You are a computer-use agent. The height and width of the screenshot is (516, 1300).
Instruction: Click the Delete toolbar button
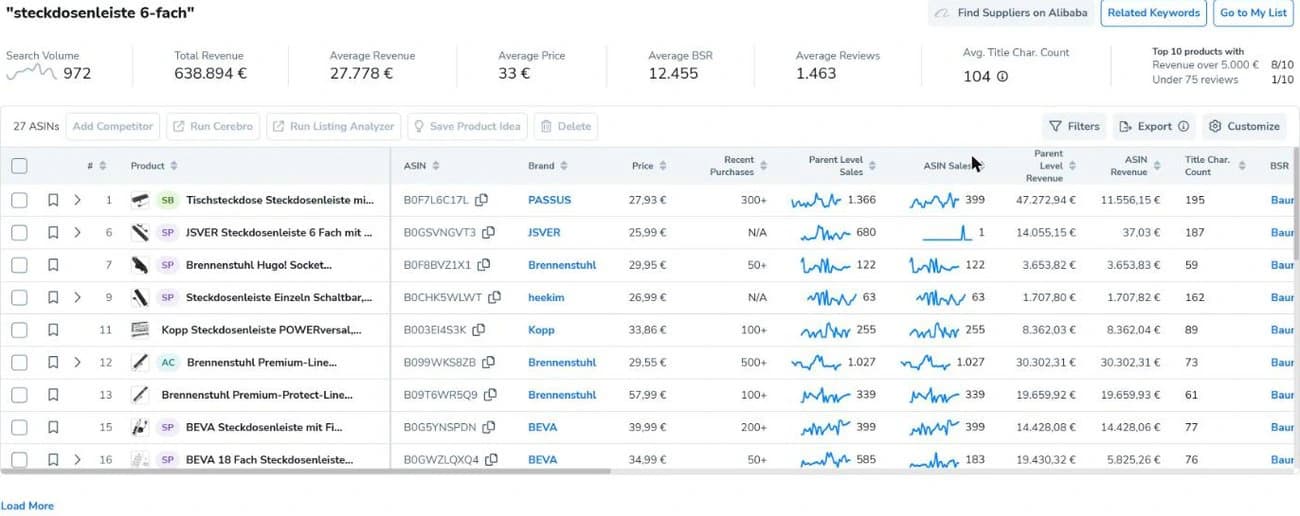(566, 127)
